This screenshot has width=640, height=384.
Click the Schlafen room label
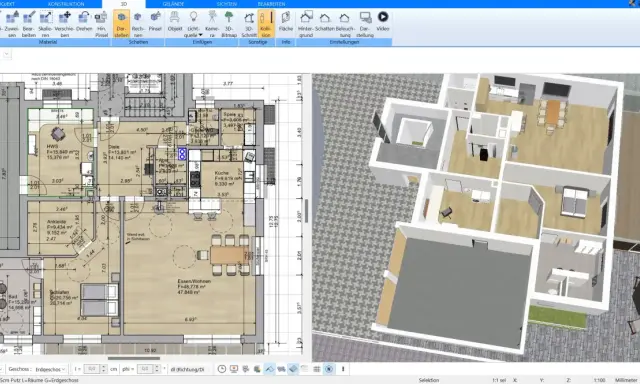tap(59, 292)
